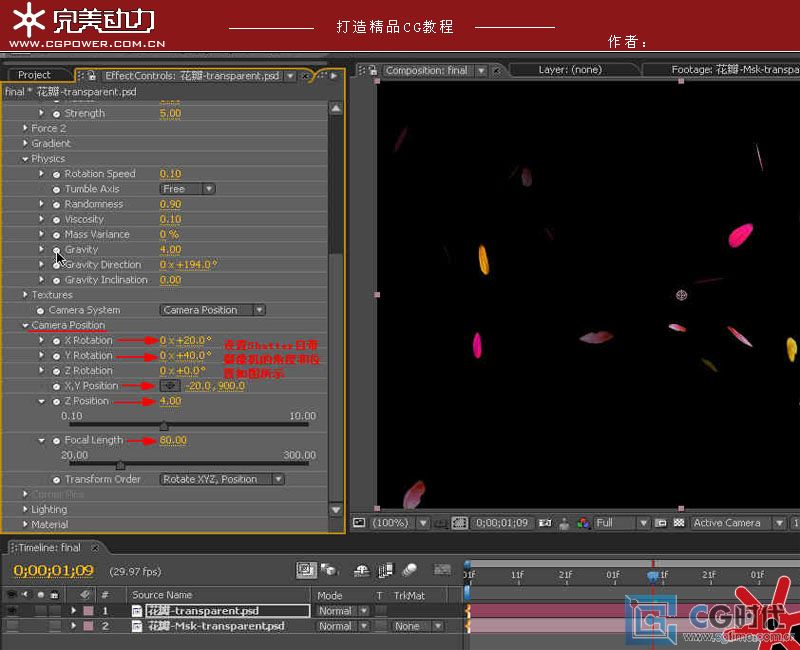800x650 pixels.
Task: Collapse Camera Position group
Action: [24, 326]
